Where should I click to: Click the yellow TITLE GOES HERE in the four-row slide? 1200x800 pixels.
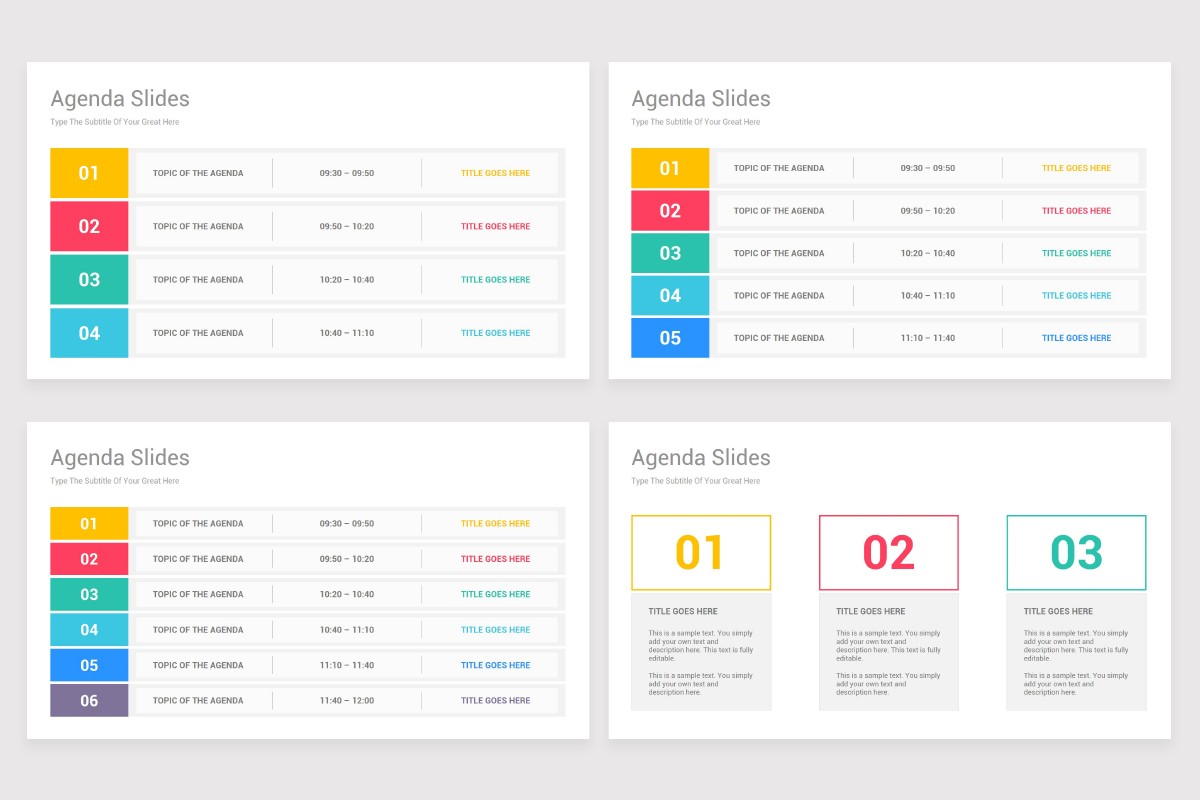coord(495,173)
